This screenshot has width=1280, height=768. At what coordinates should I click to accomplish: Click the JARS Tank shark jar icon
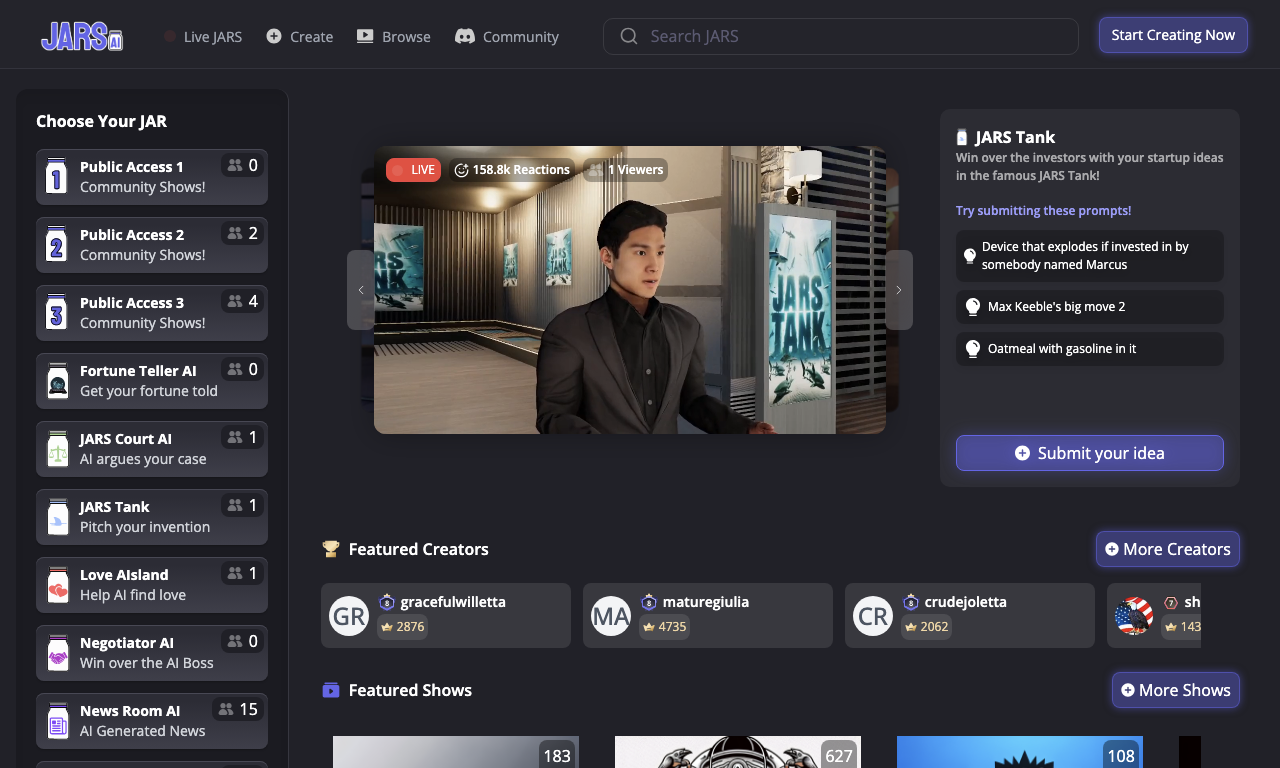pyautogui.click(x=57, y=517)
